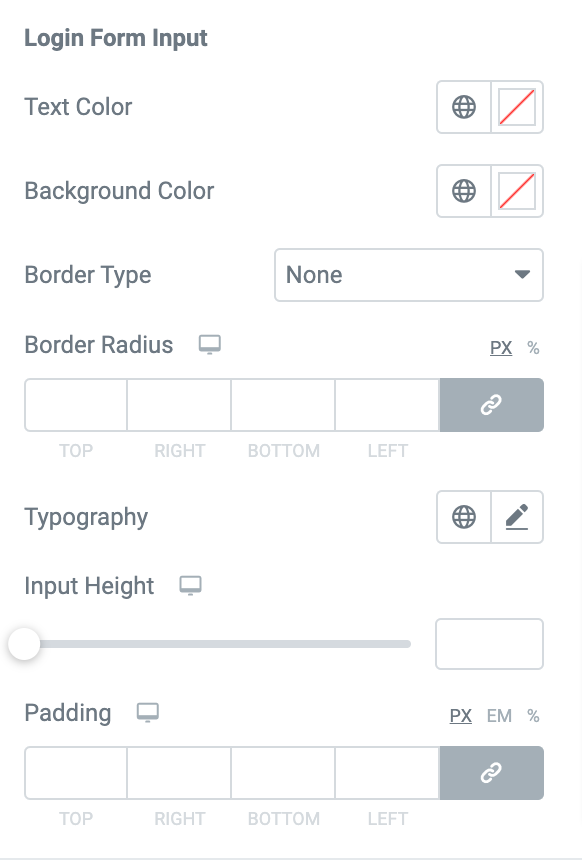Switch Padding units to EM
This screenshot has height=860, width=582.
499,716
